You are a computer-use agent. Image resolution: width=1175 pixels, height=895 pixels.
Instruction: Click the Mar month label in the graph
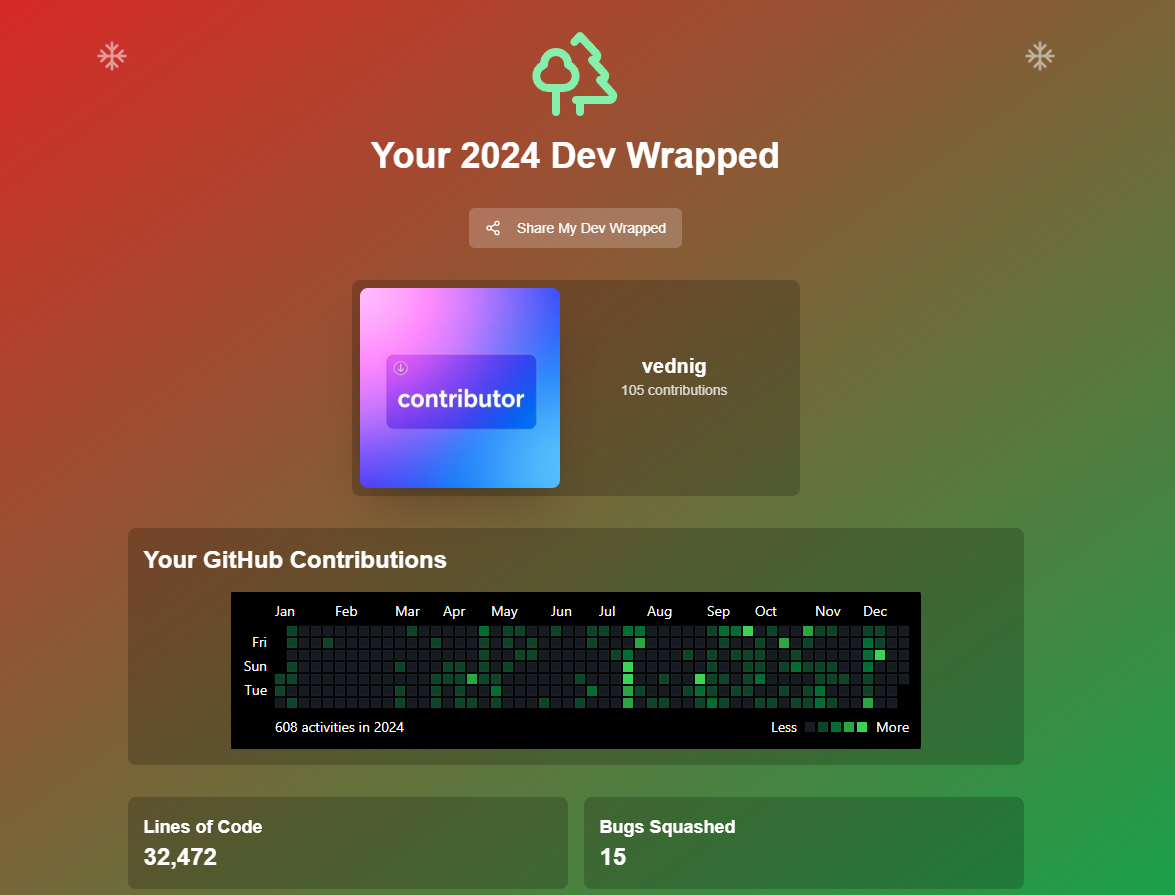coord(408,611)
